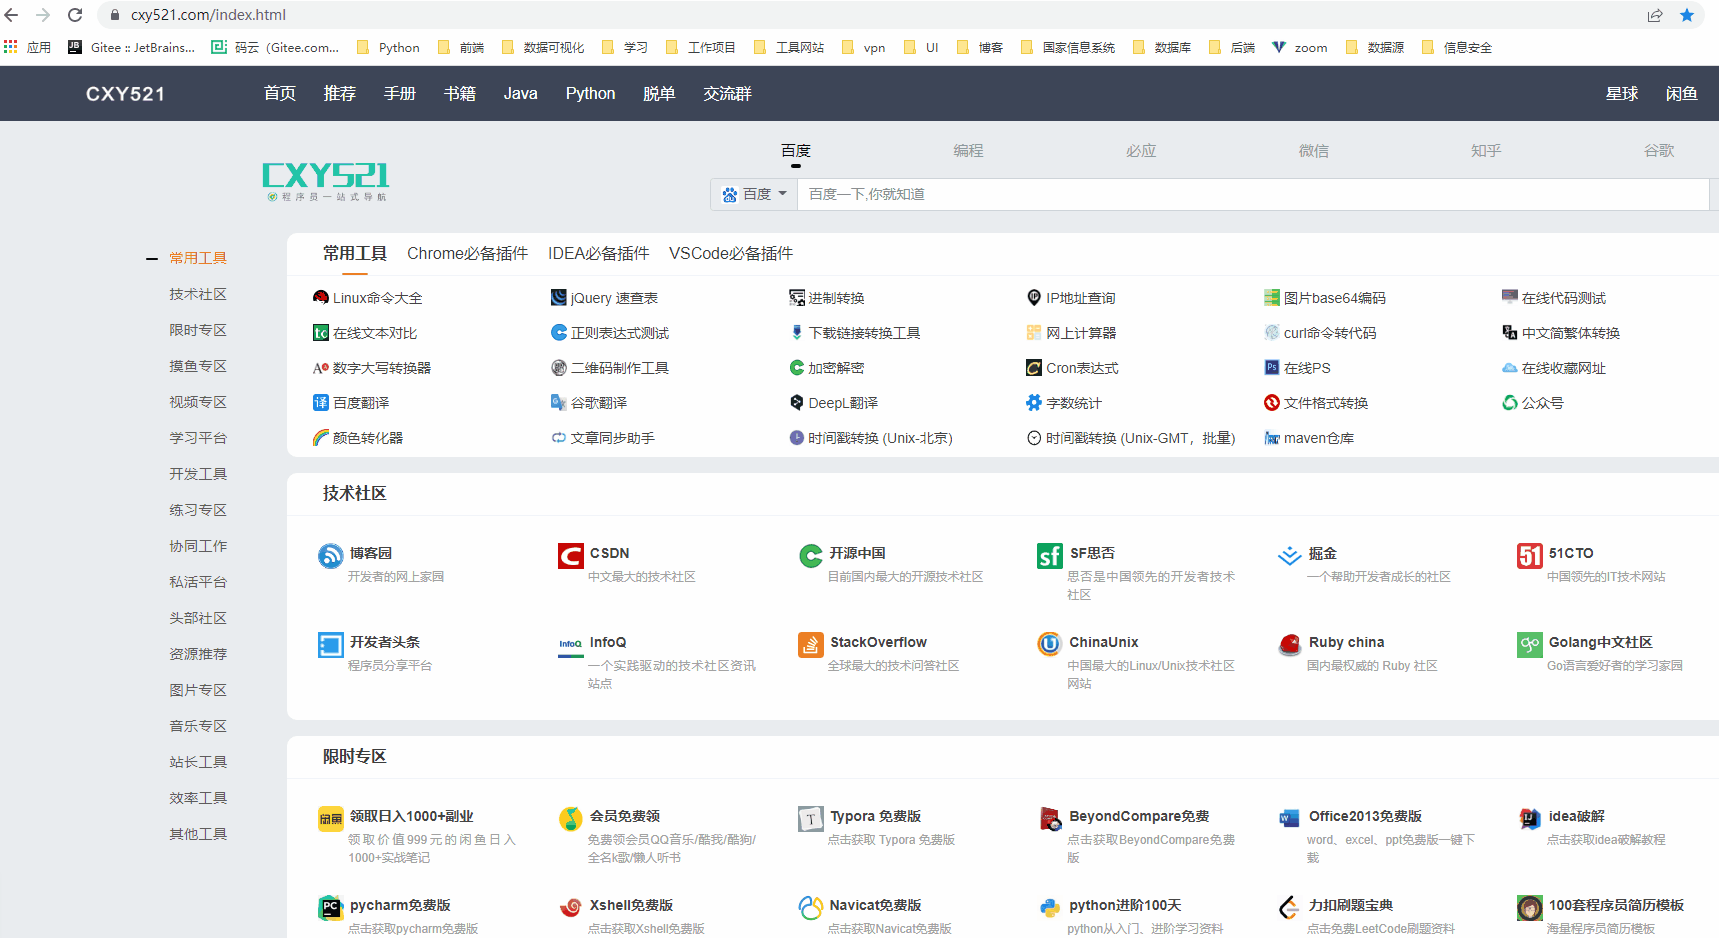Screen dimensions: 1719x938
Task: Click the SF思否 logo icon
Action: (1050, 556)
